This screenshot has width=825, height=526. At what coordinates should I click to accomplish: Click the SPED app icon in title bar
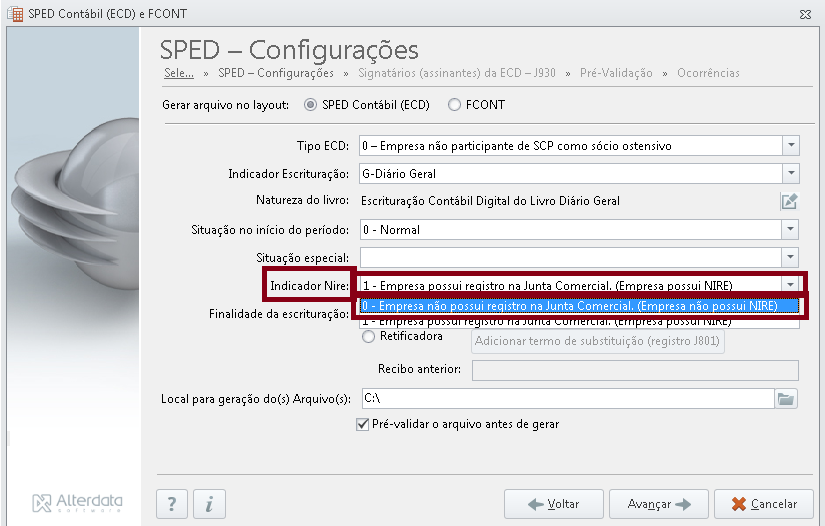[x=15, y=14]
